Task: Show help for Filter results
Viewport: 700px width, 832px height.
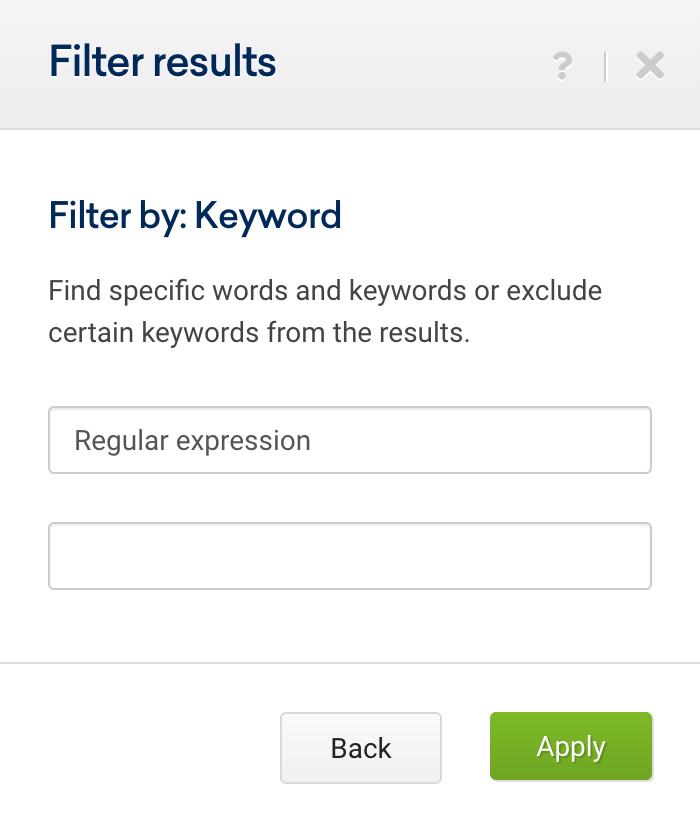Action: point(562,66)
